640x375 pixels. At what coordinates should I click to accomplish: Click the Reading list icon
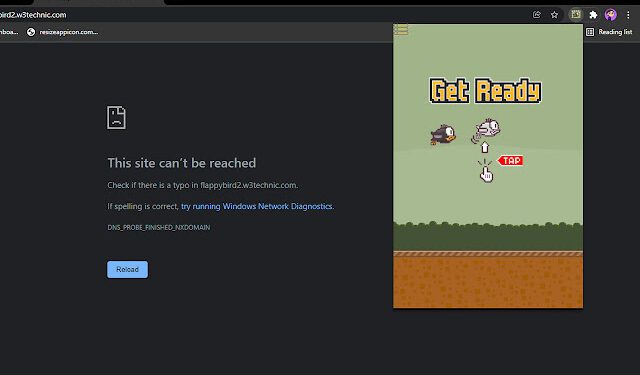click(x=590, y=32)
